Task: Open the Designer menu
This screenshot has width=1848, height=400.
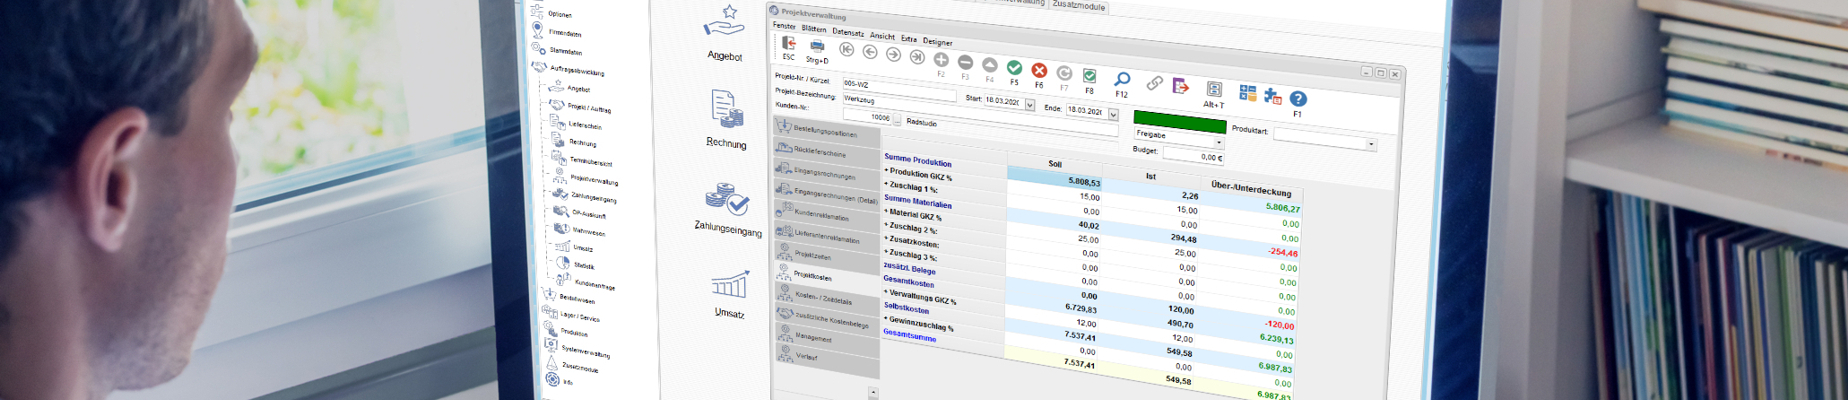Action: [937, 42]
